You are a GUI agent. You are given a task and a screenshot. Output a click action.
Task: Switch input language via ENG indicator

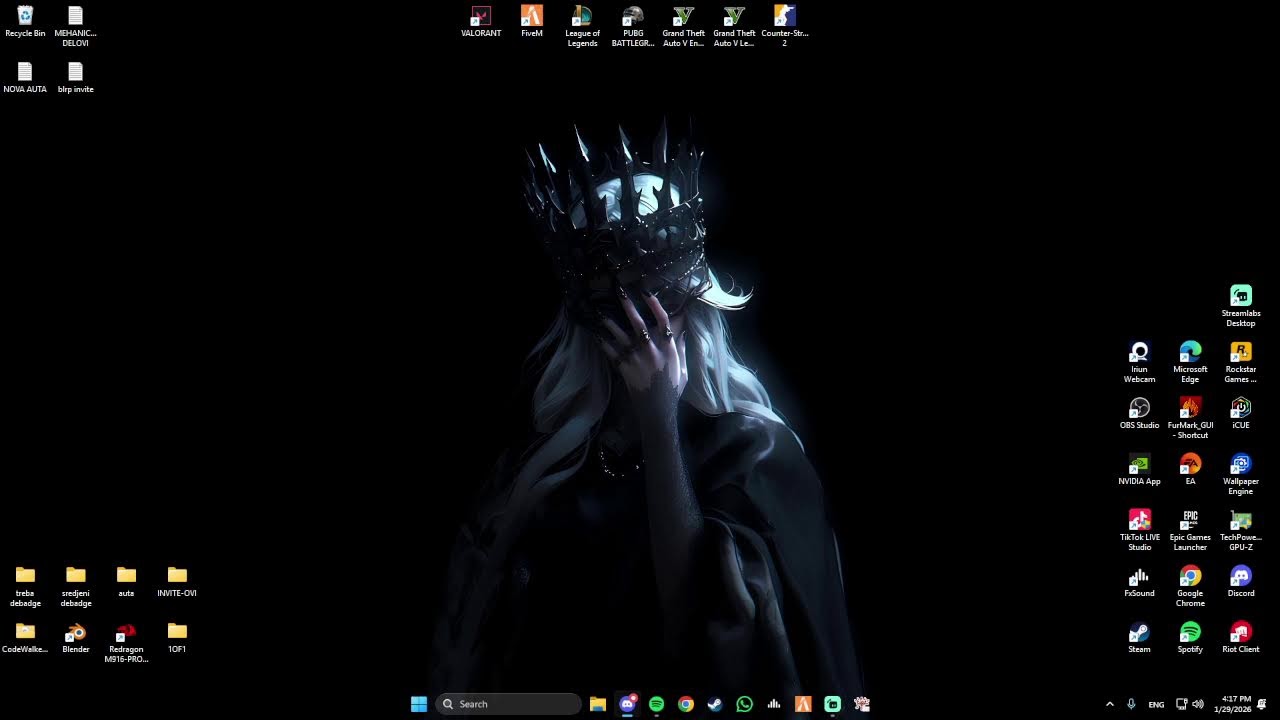click(x=1156, y=704)
